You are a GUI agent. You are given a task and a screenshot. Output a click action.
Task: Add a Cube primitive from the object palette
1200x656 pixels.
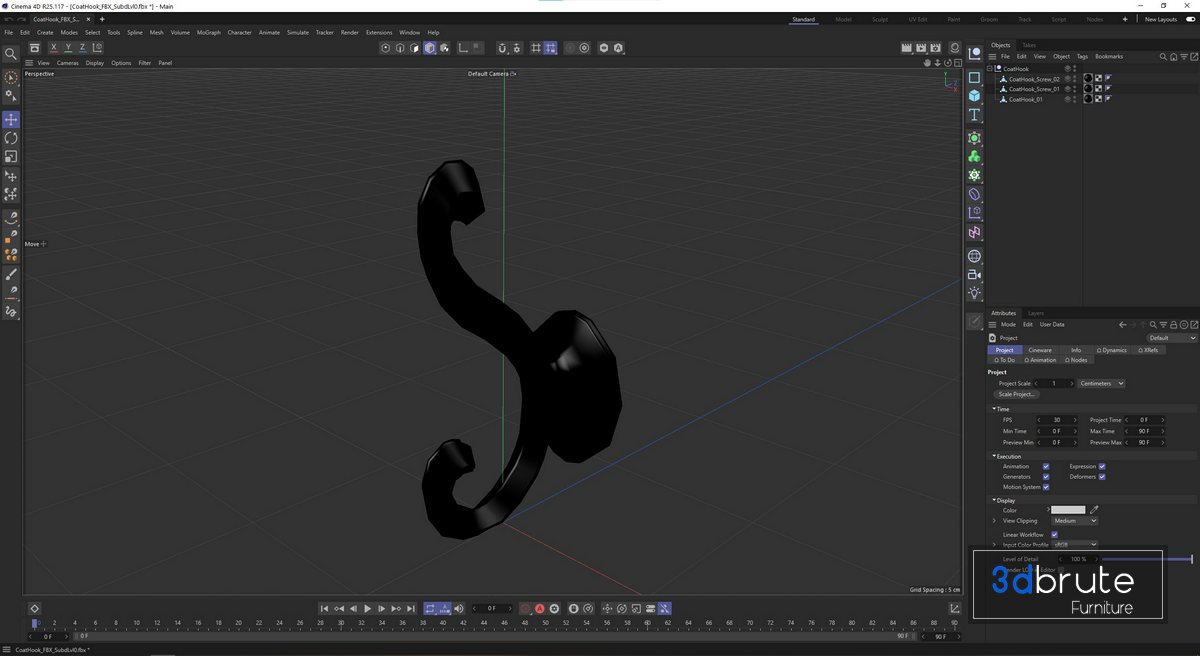(974, 96)
